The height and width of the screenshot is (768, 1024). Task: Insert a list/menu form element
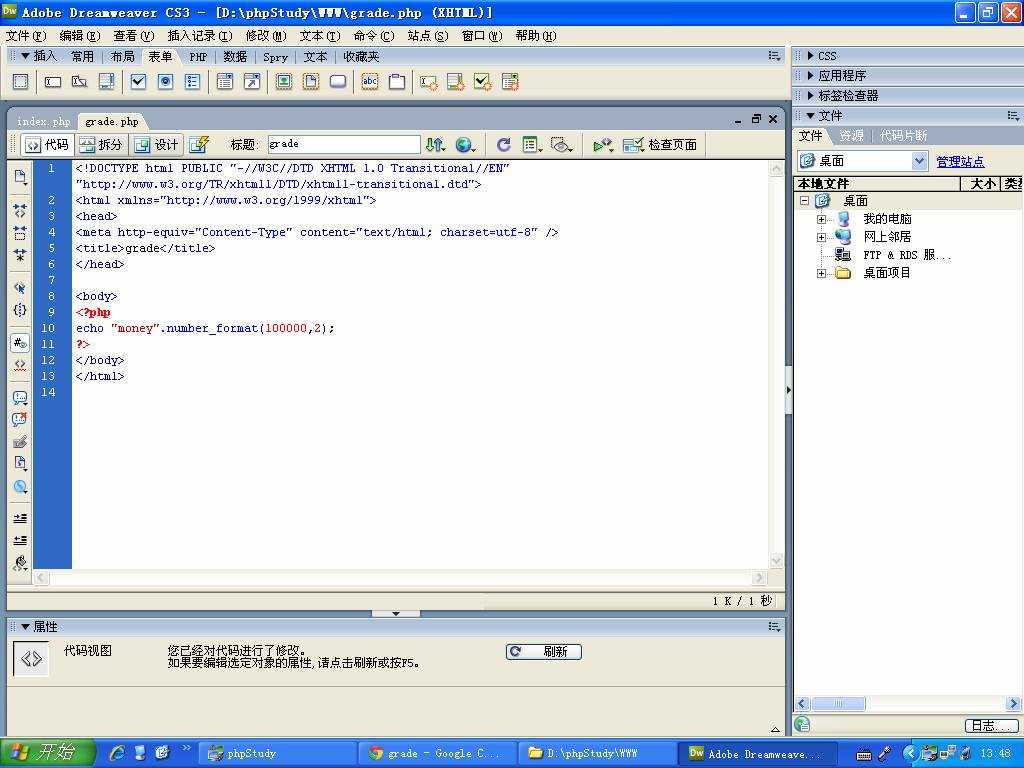tap(225, 82)
